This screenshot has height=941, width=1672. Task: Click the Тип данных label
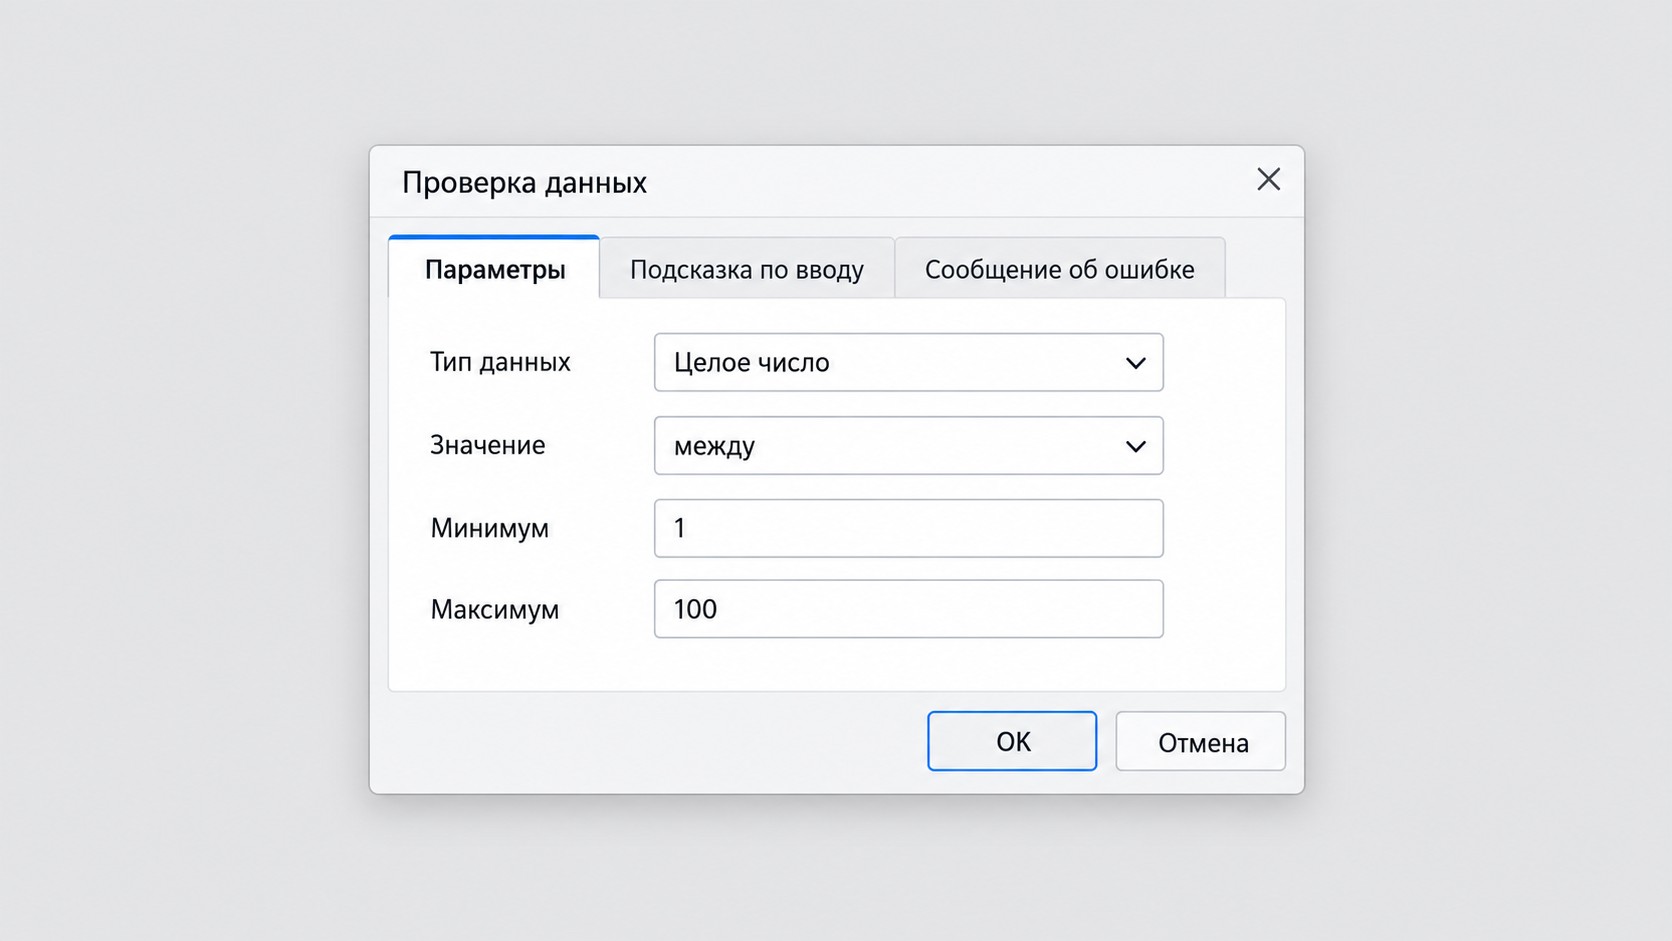[500, 362]
